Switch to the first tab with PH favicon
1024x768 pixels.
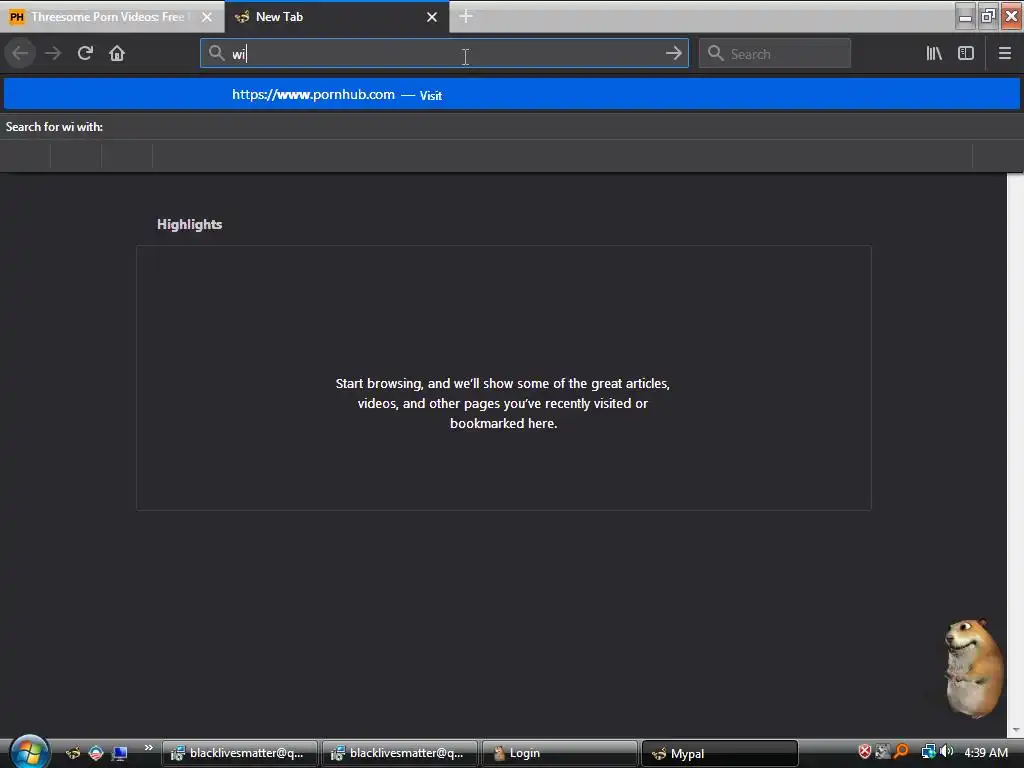tap(112, 17)
